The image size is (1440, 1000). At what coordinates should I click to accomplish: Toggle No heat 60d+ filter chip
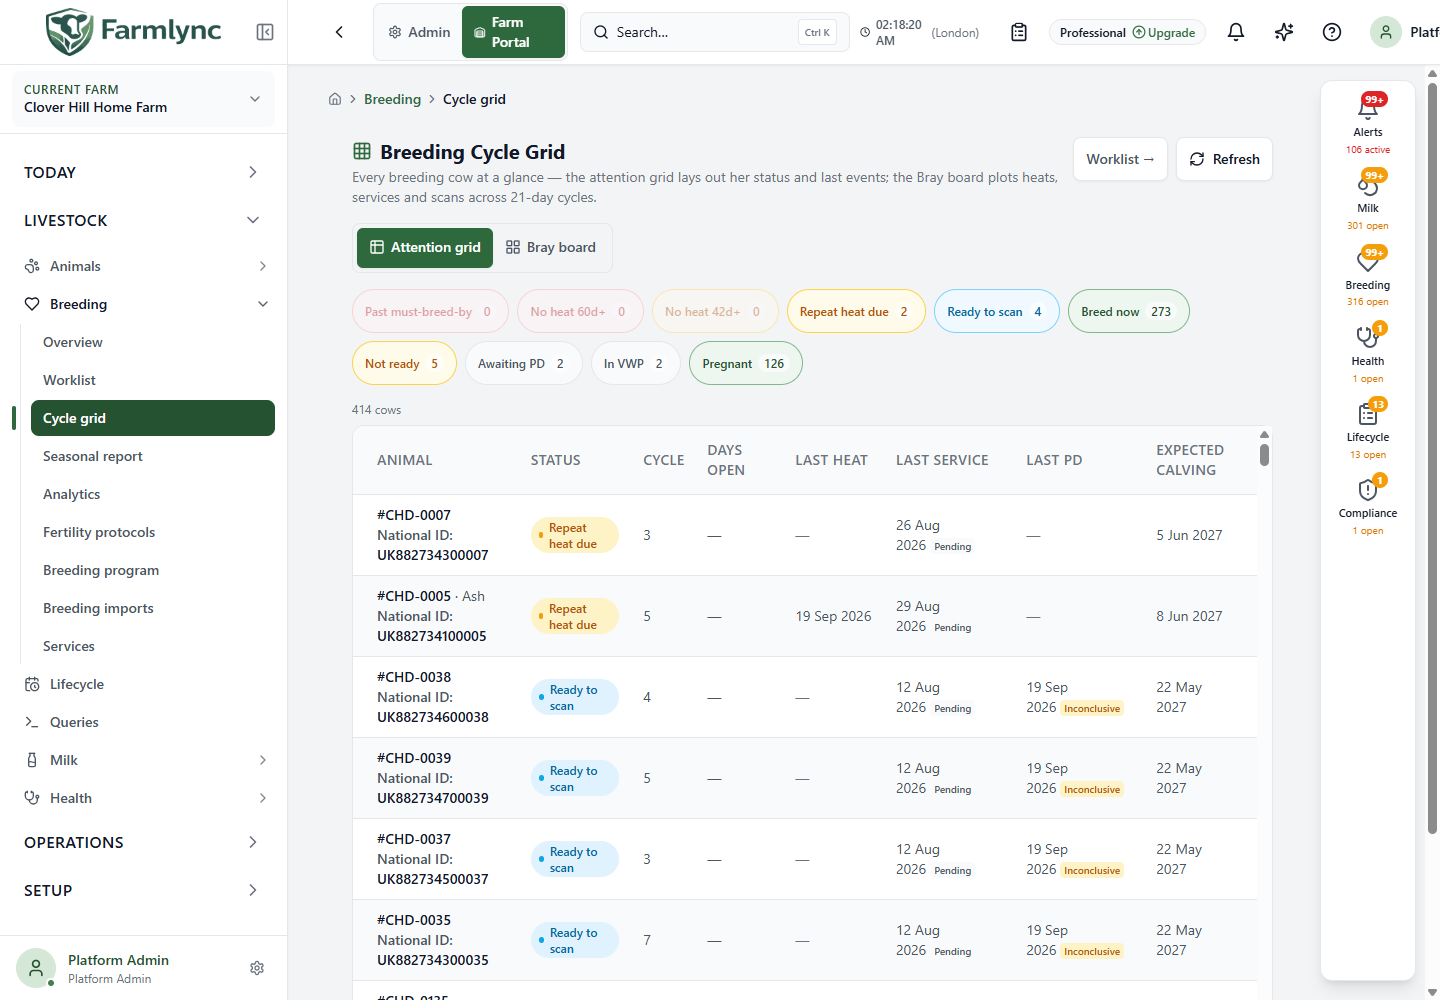point(579,312)
